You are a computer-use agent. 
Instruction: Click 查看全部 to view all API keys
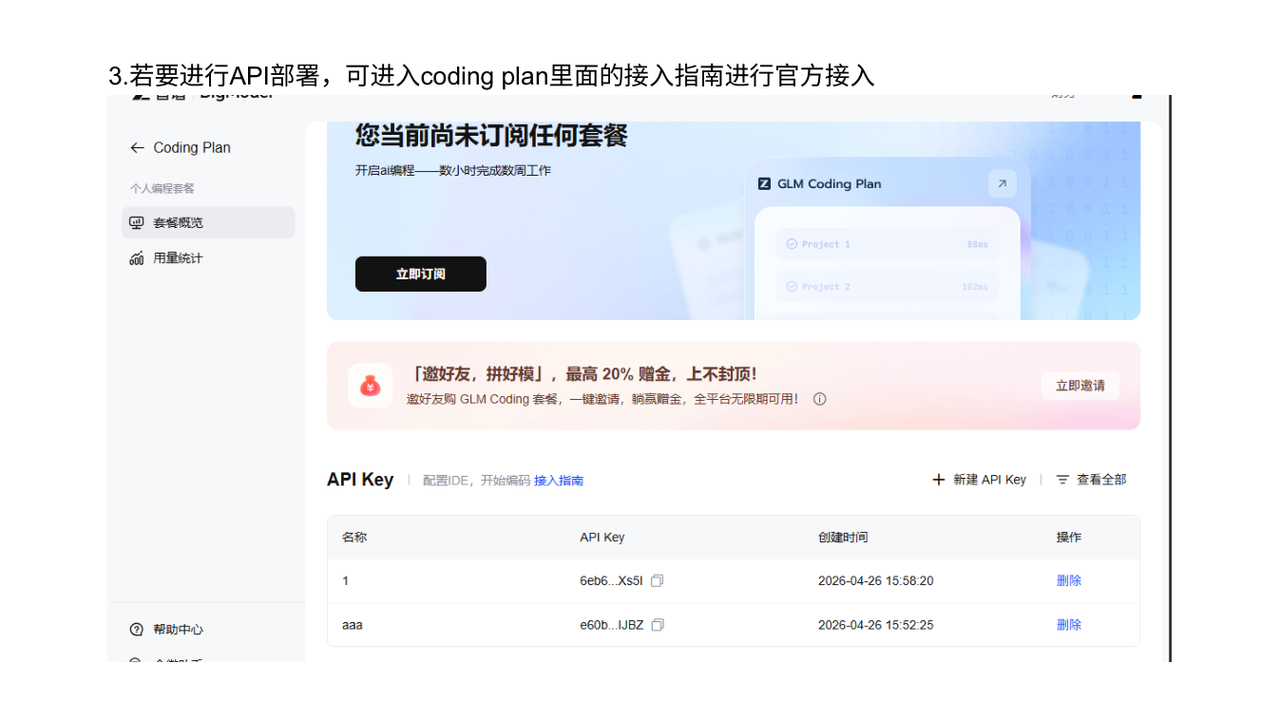point(1099,479)
